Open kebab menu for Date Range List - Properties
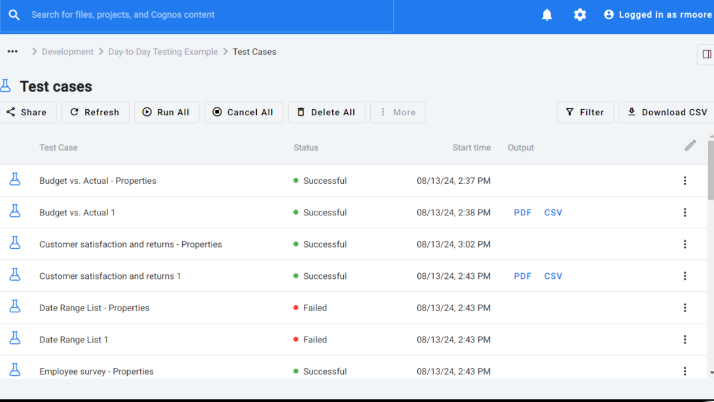This screenshot has height=402, width=714. [x=685, y=308]
